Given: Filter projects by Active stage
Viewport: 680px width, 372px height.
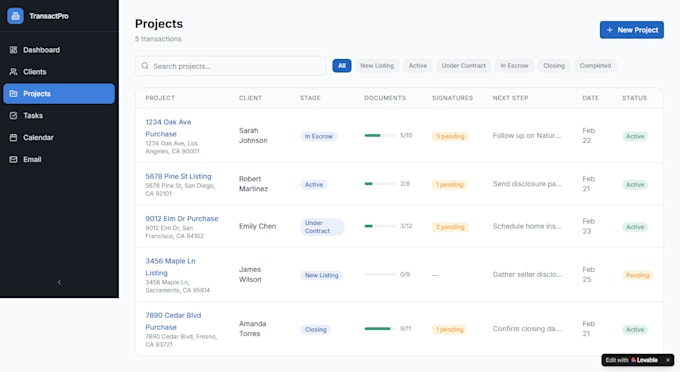Looking at the screenshot, I should pyautogui.click(x=418, y=65).
